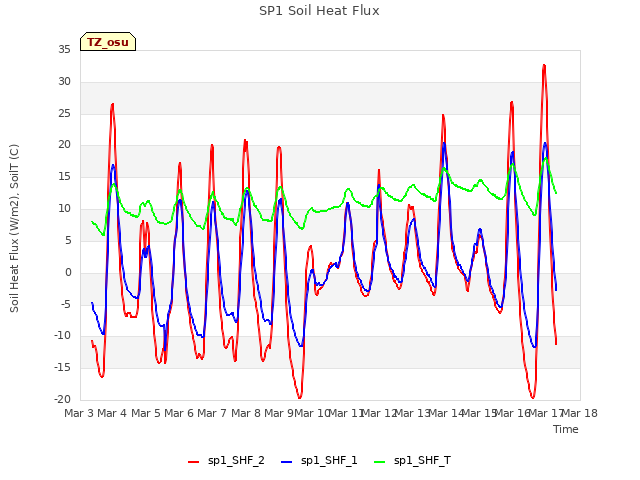Click the 20 y-axis tick label
The height and width of the screenshot is (480, 640).
64,145
